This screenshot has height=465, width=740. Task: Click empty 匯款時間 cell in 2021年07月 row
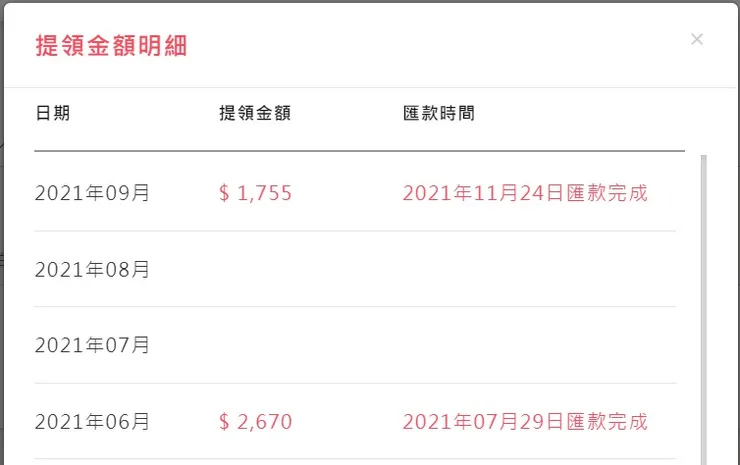pos(525,345)
